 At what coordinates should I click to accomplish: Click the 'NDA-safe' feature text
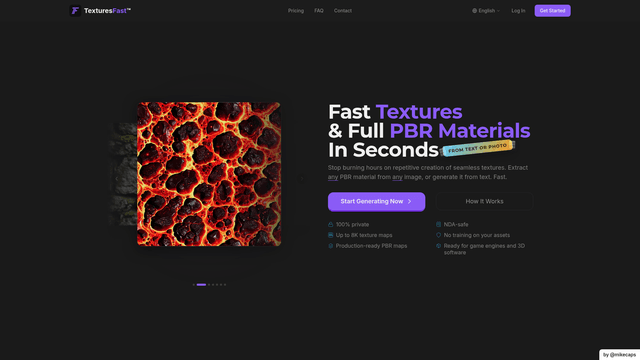[456, 224]
